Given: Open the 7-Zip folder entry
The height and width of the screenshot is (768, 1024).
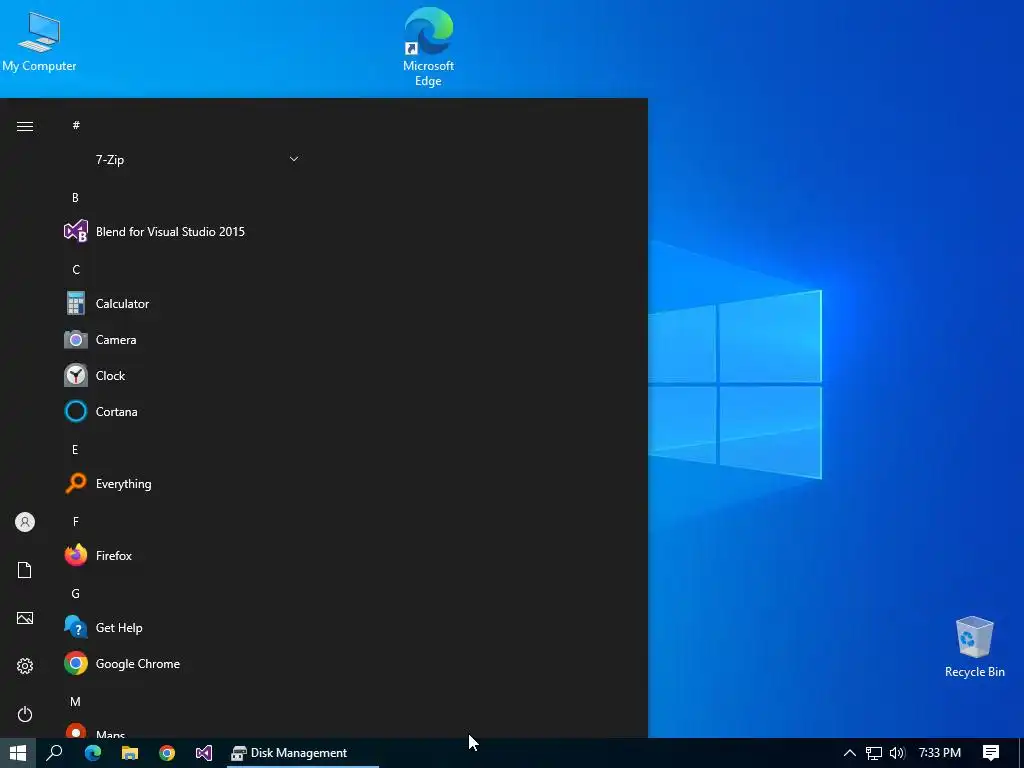Looking at the screenshot, I should coord(185,159).
